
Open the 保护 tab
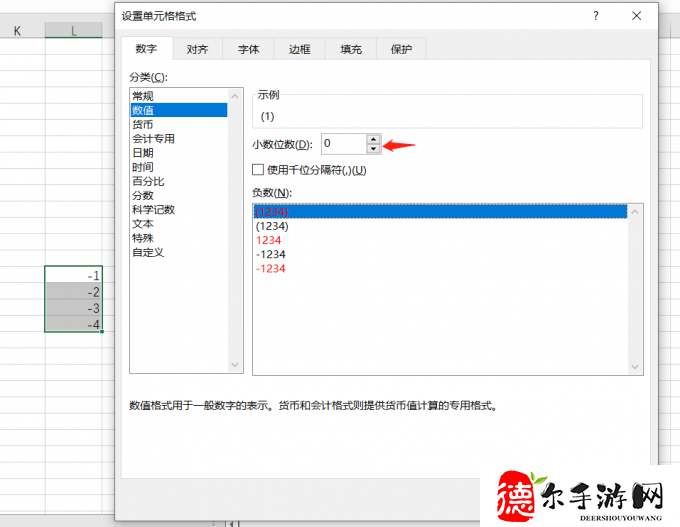click(x=401, y=49)
